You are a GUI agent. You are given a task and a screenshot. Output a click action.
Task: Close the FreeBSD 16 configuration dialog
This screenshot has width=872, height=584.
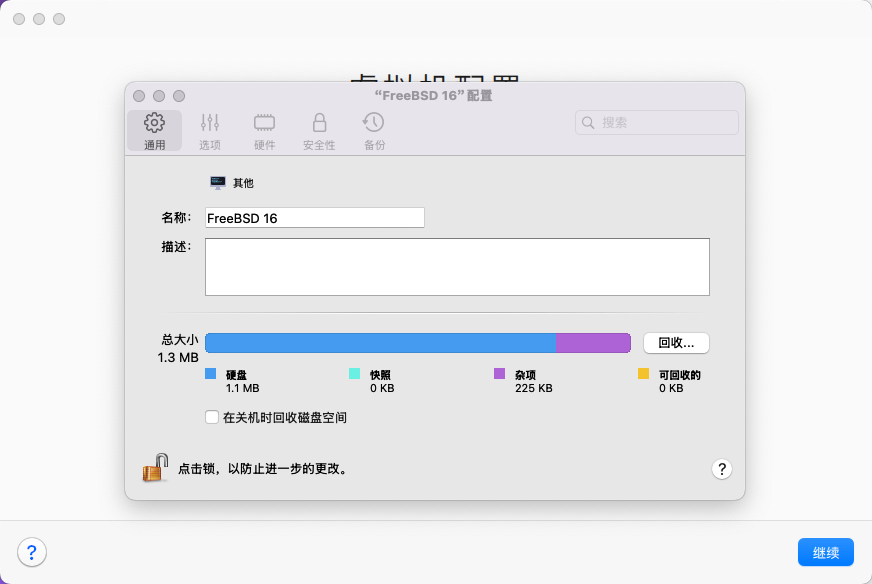pyautogui.click(x=139, y=96)
